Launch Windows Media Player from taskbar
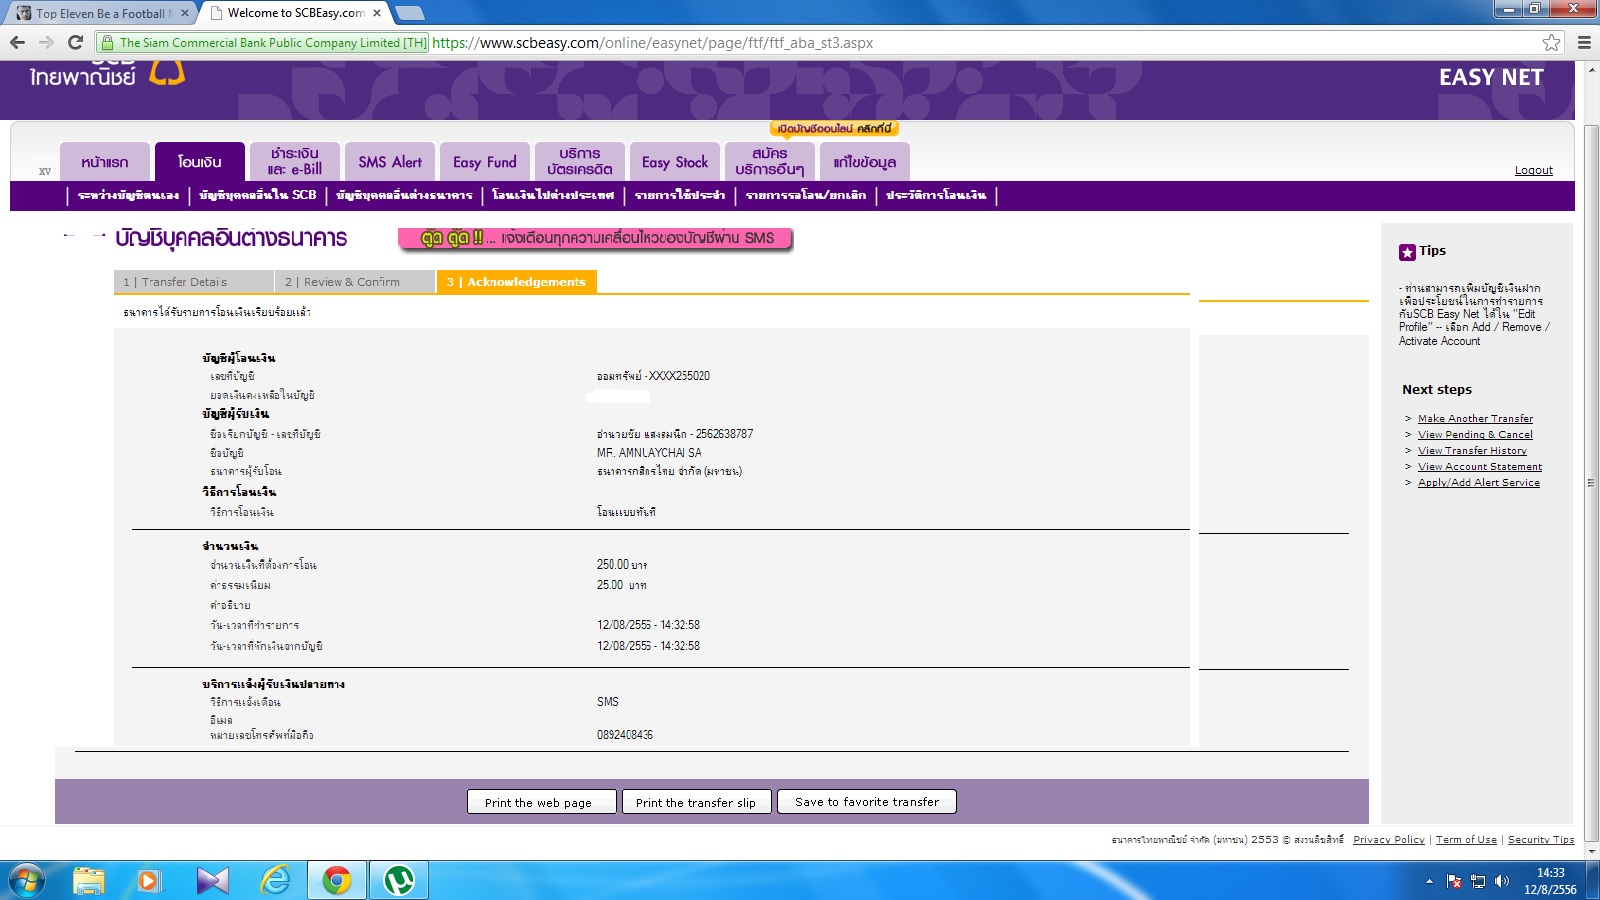The height and width of the screenshot is (900, 1600). 149,881
